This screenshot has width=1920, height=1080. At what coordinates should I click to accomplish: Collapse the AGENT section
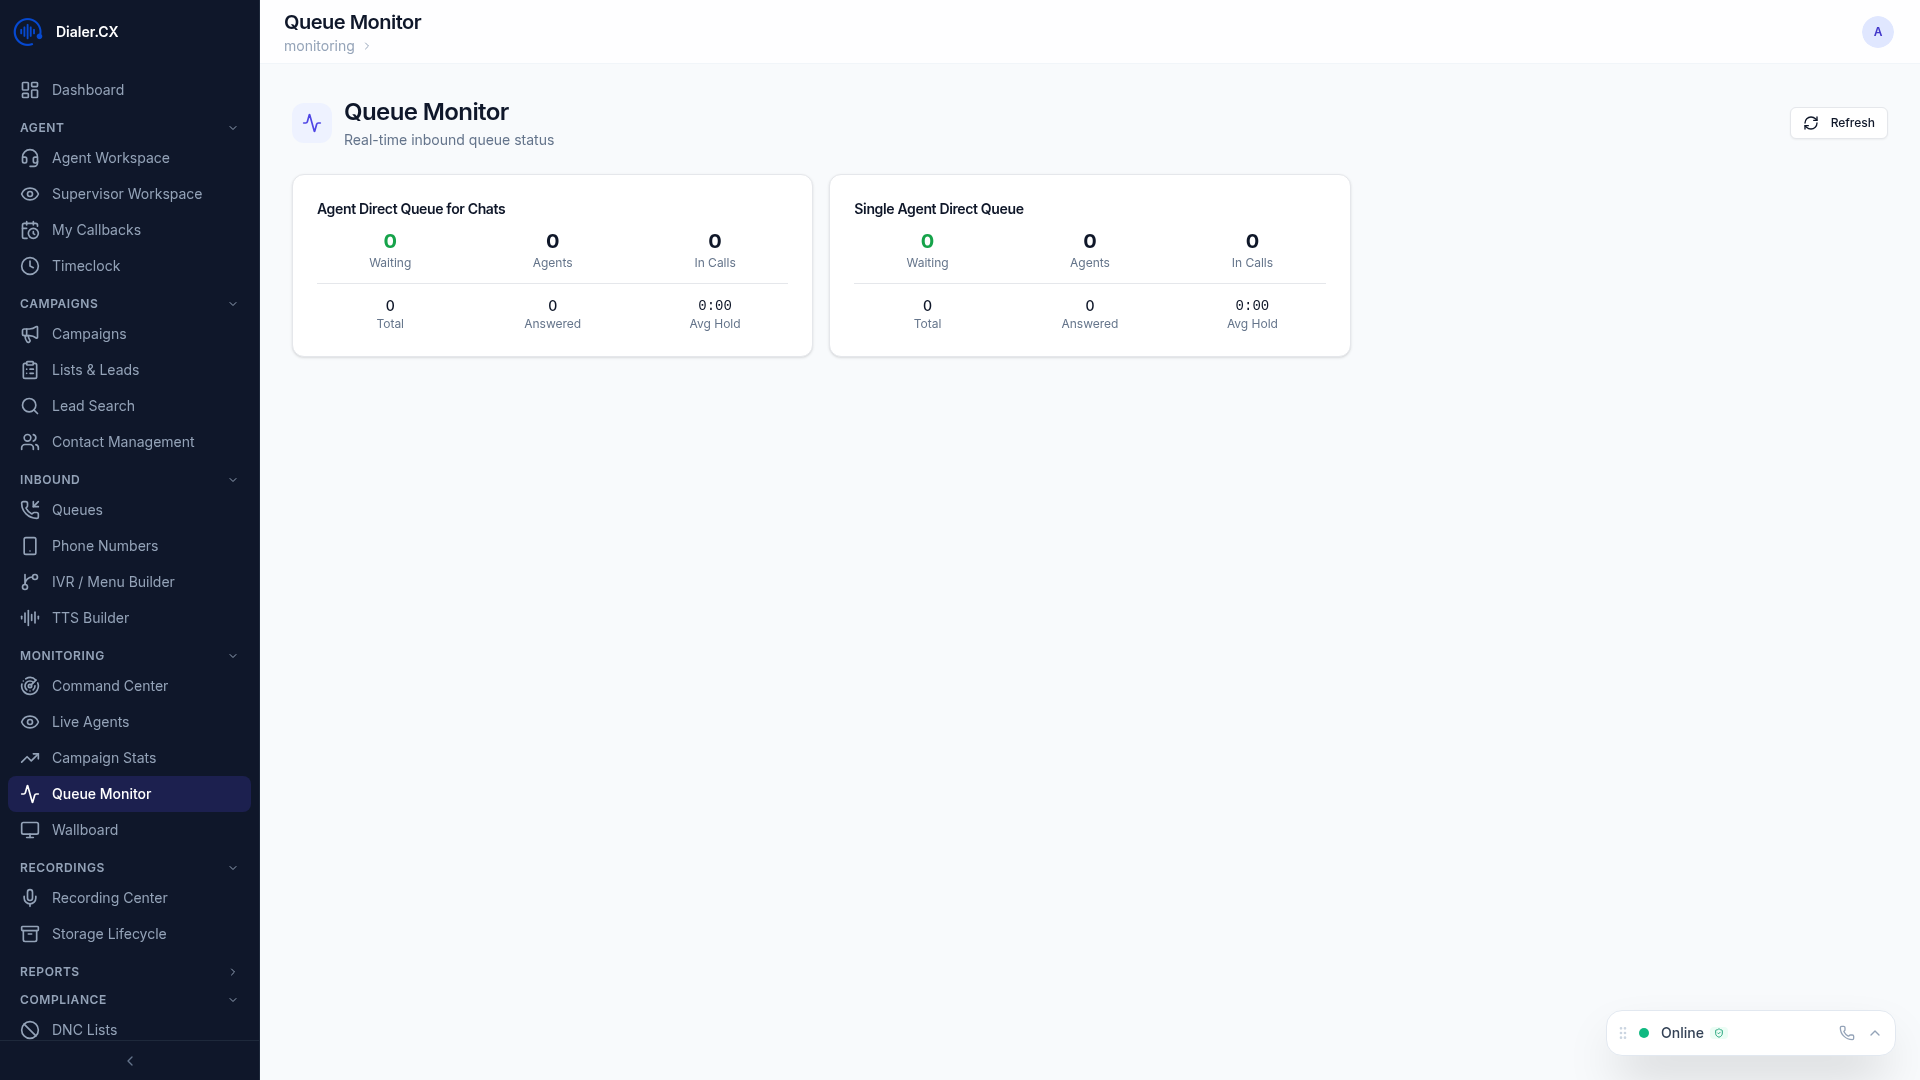[233, 127]
